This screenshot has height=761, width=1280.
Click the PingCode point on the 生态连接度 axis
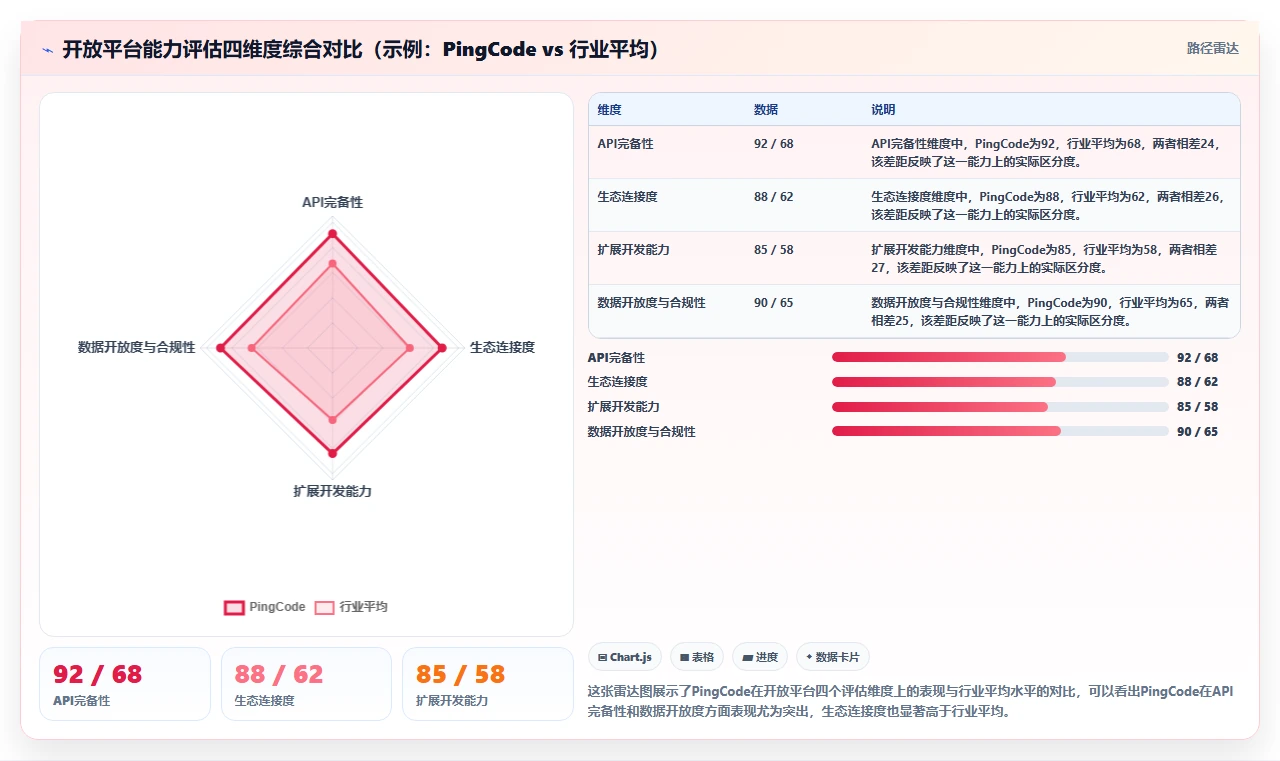[x=442, y=347]
